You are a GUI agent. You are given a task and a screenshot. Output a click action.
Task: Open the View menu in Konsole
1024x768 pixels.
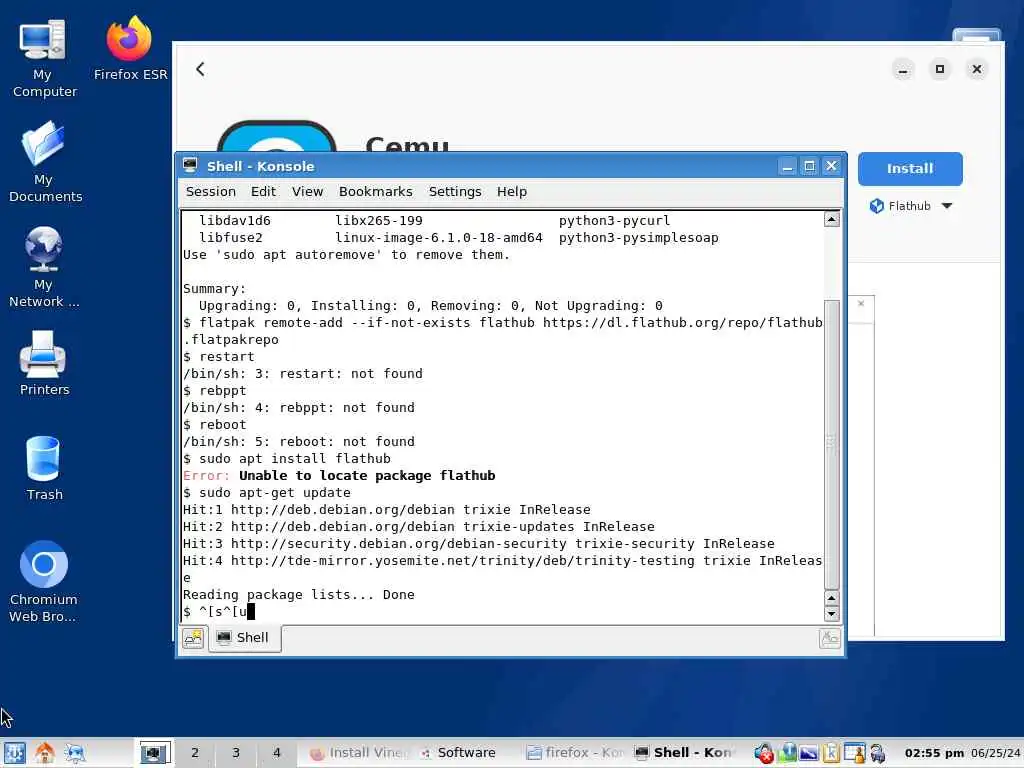click(x=307, y=192)
